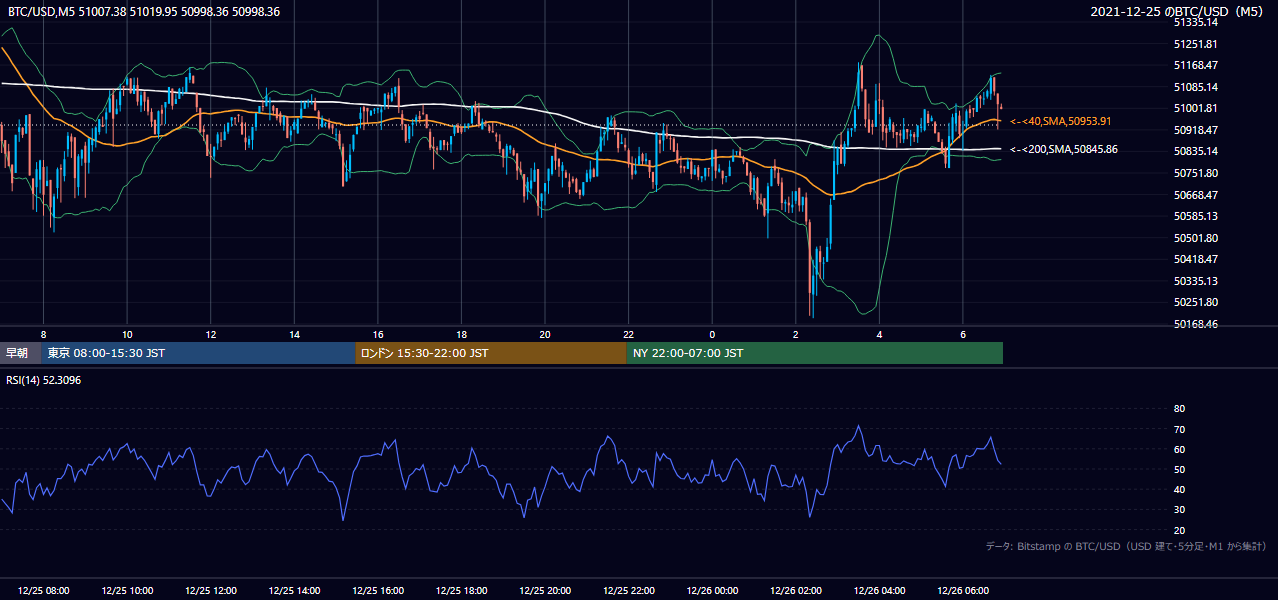Click the white 200 SMA 50845.86 label
1278x600 pixels.
pyautogui.click(x=1064, y=150)
